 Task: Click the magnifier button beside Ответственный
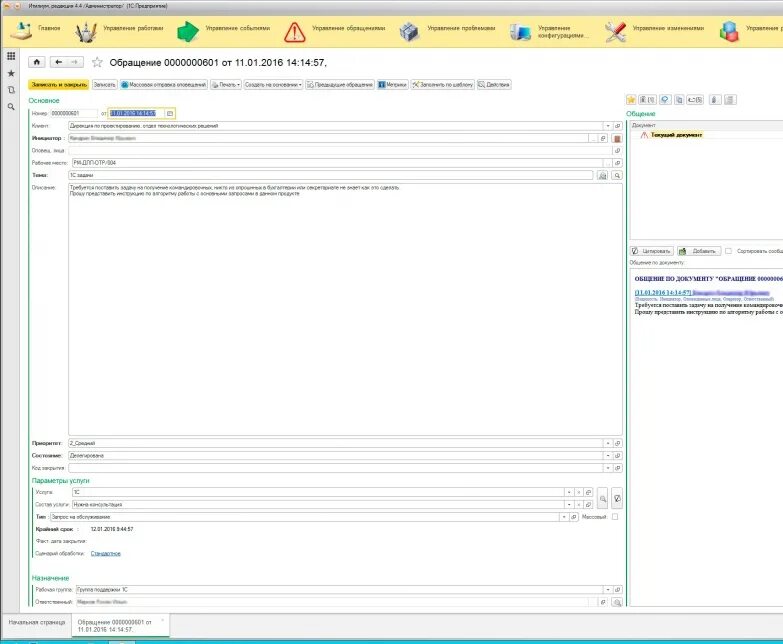coord(617,603)
